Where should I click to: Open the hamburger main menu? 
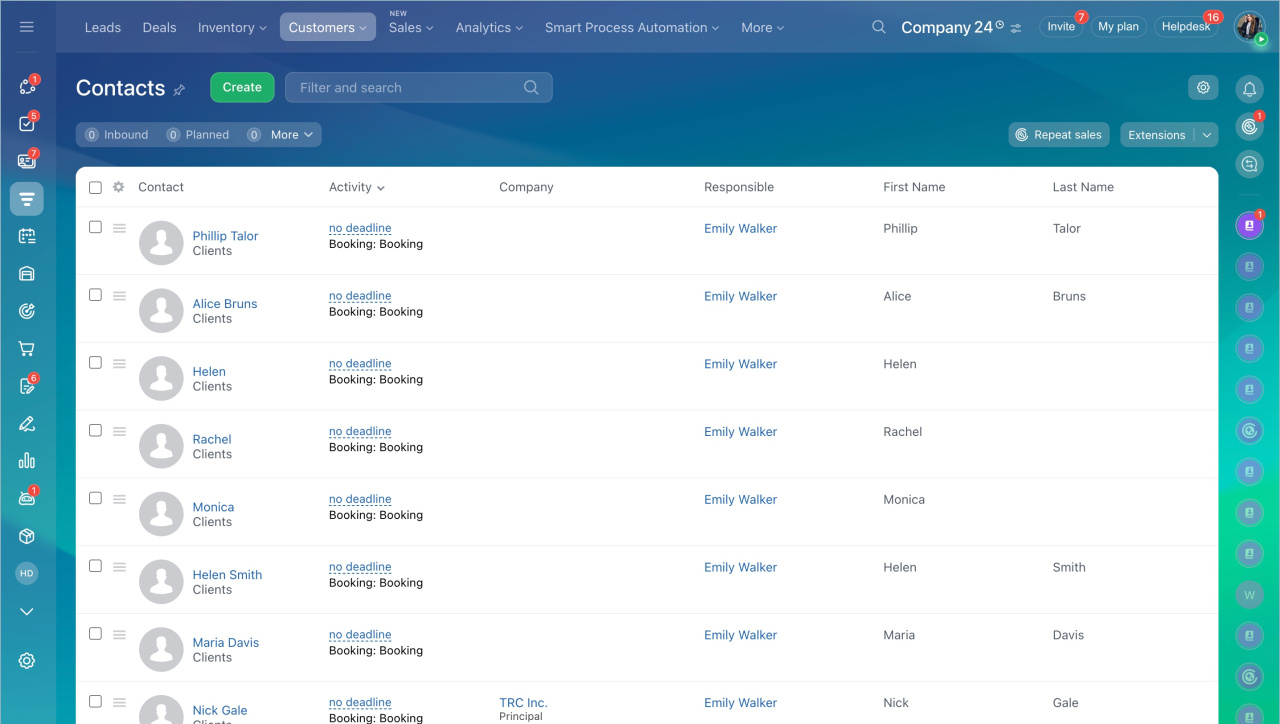coord(27,27)
